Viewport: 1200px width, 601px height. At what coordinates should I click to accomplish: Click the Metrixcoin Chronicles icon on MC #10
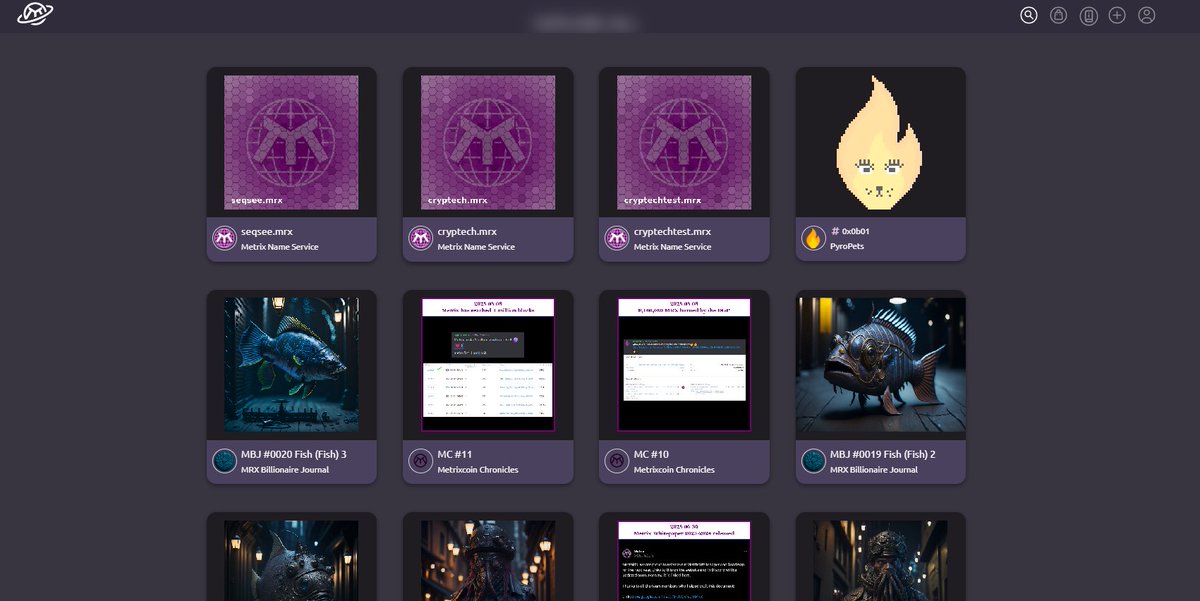coord(615,460)
